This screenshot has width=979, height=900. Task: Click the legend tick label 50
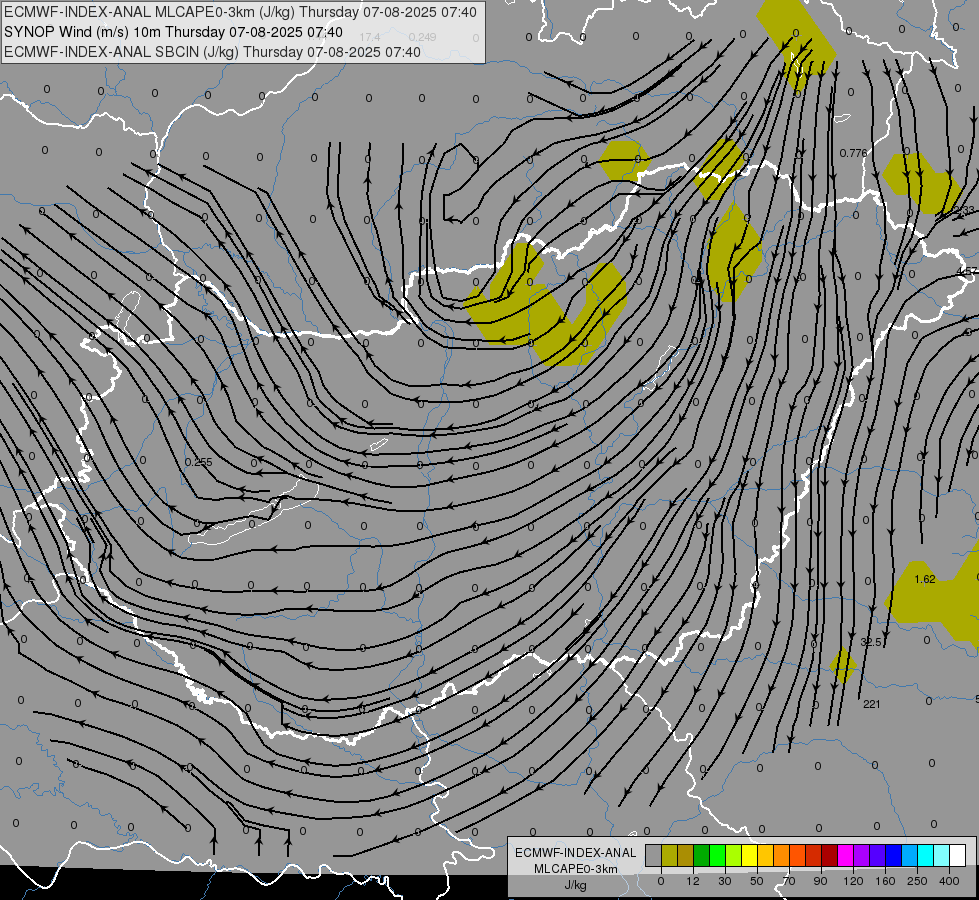click(x=757, y=881)
